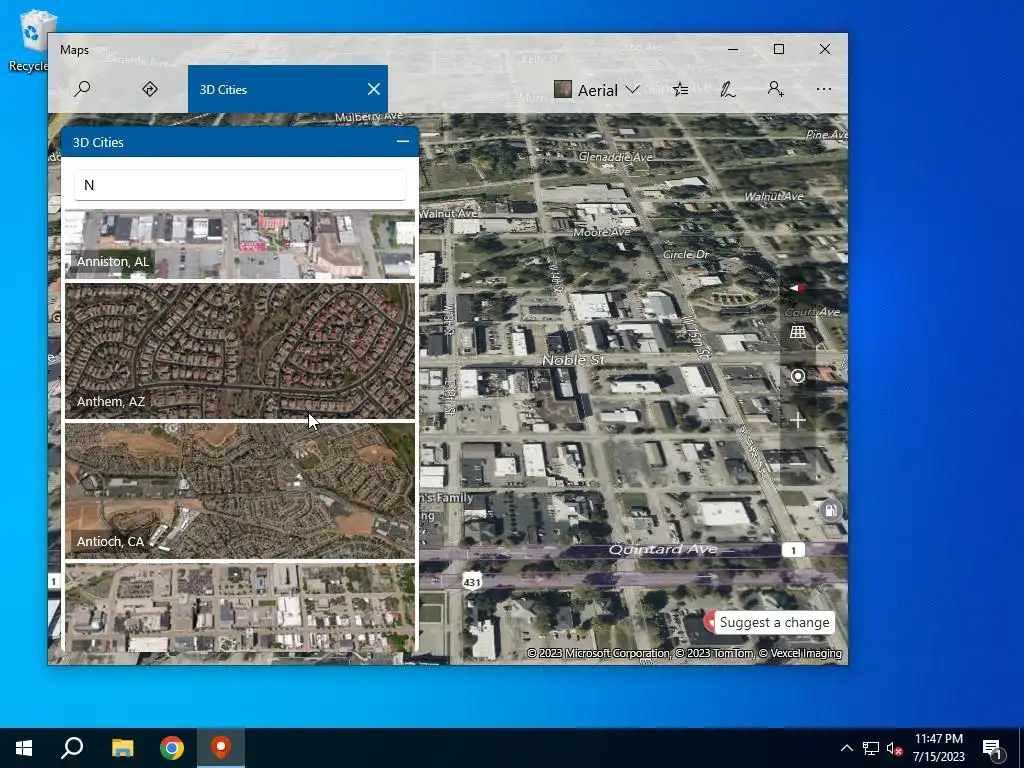Screen dimensions: 1024x768
Task: Open the See more ellipsis menu
Action: (x=824, y=89)
